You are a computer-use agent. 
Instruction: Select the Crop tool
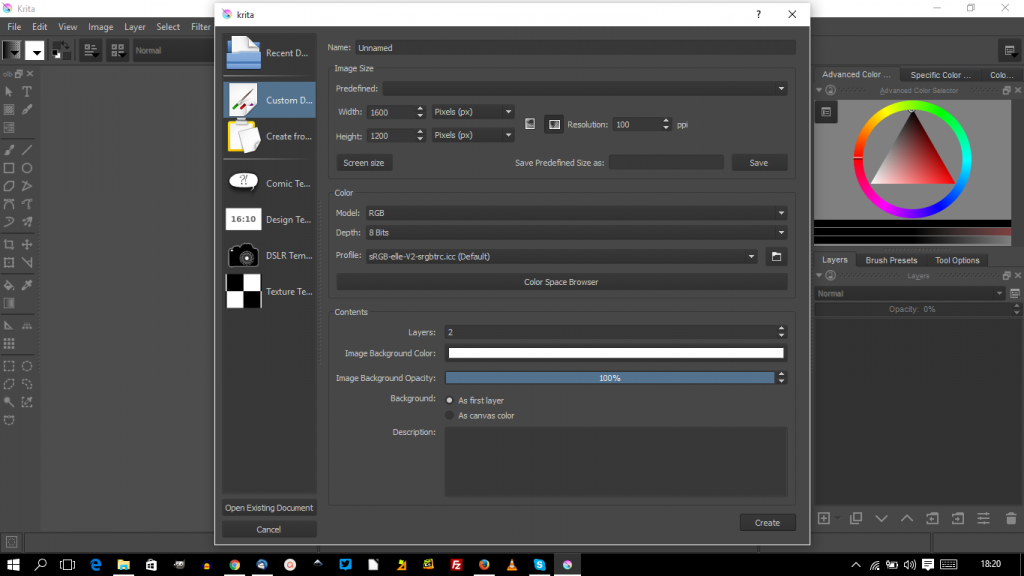pos(9,245)
